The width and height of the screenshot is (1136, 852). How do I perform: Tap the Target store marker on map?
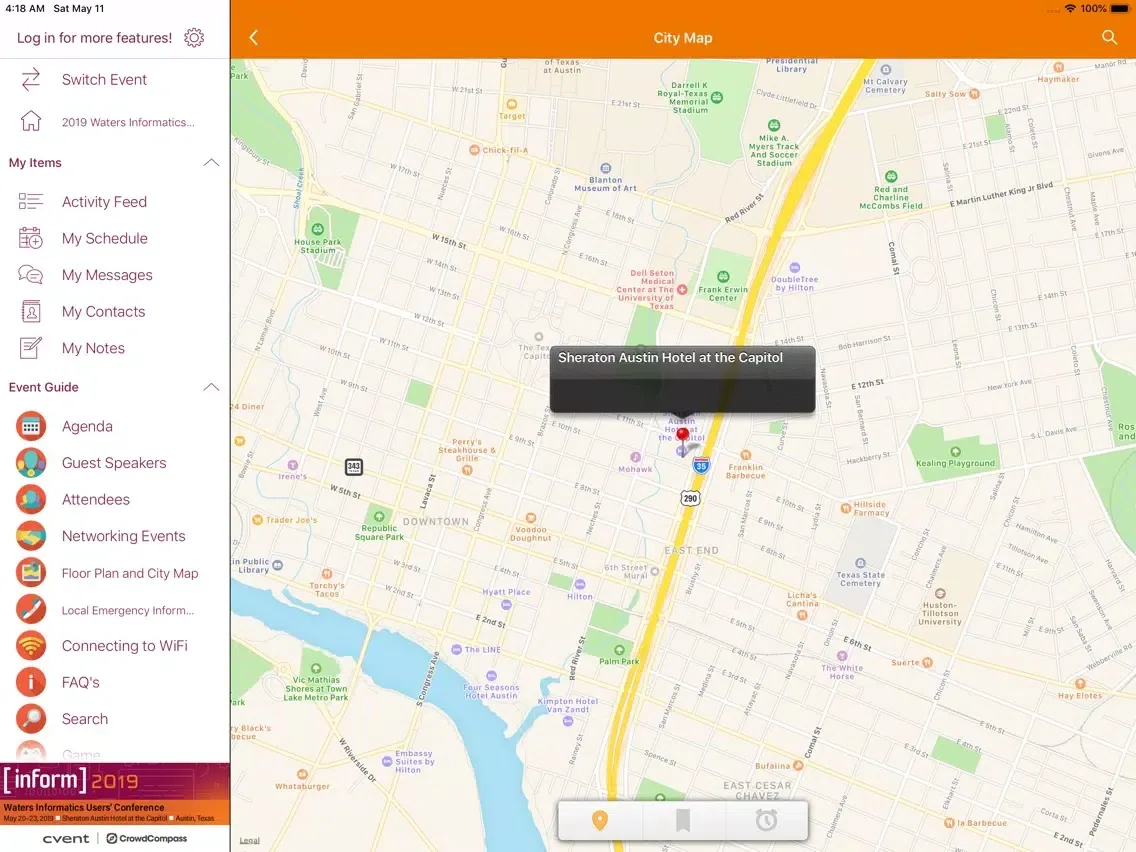click(511, 104)
